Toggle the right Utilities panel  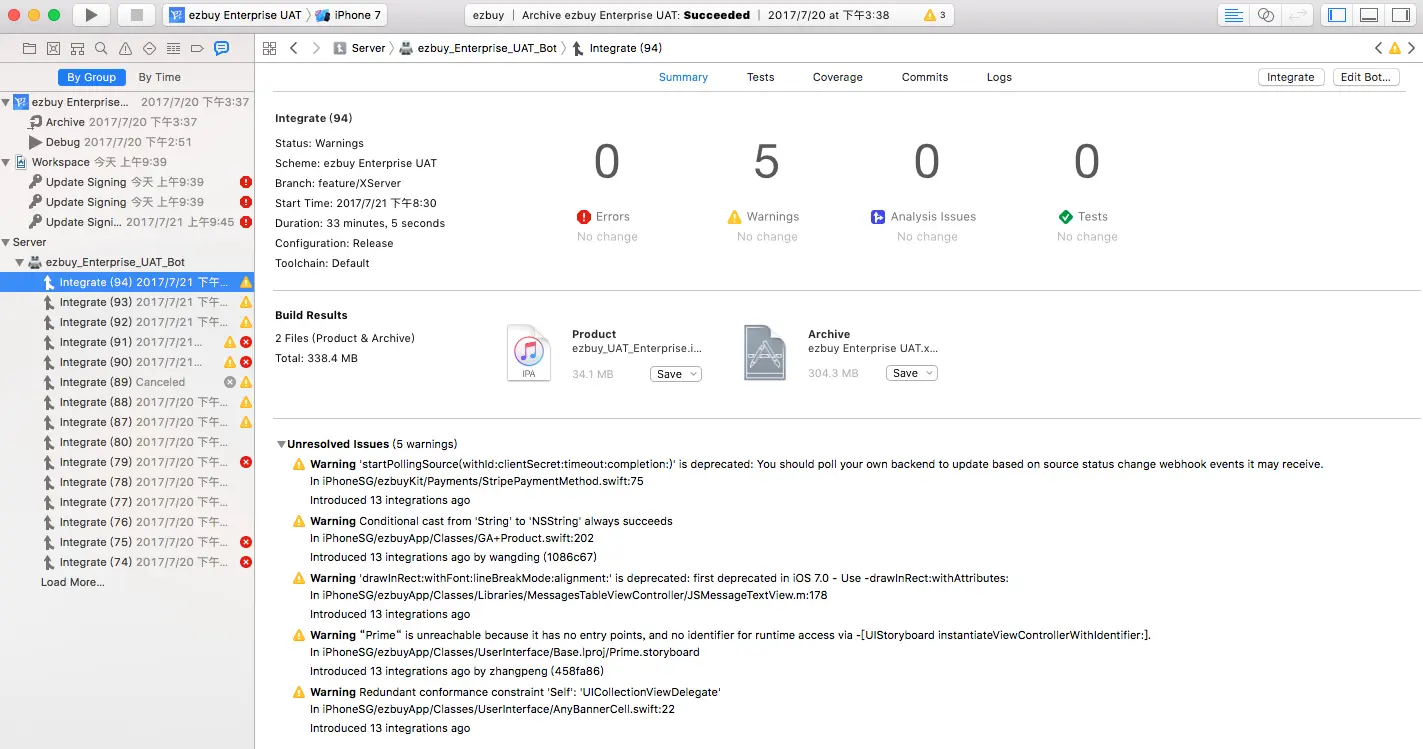point(1400,15)
